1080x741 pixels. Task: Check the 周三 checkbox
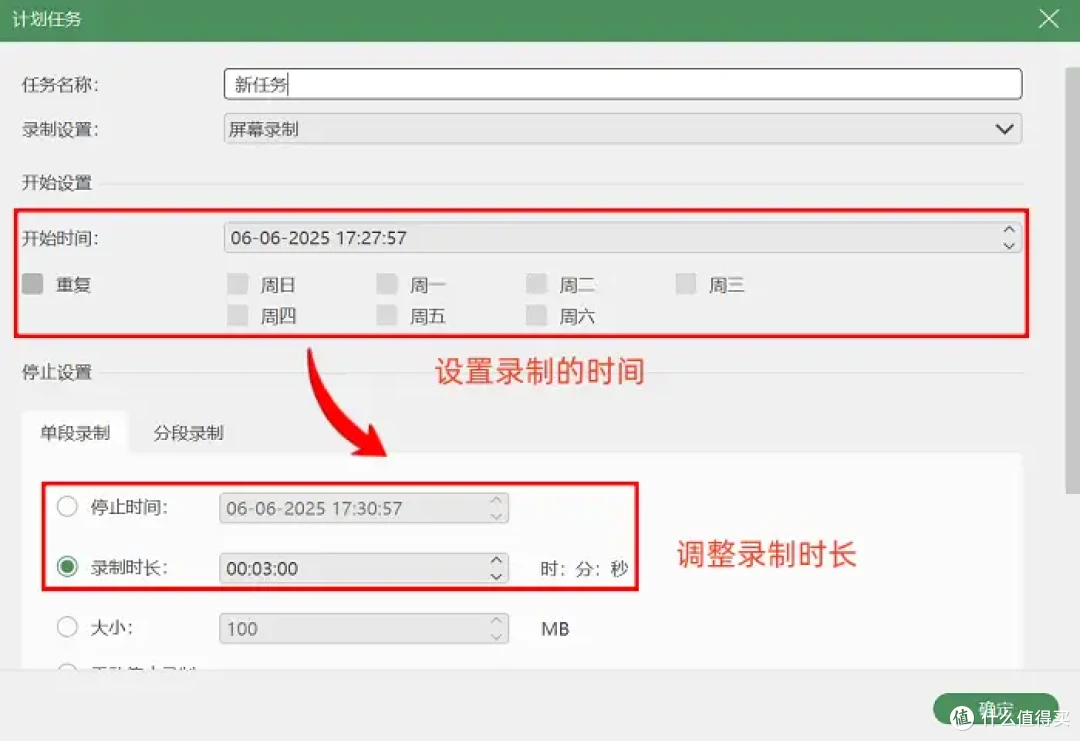(x=686, y=284)
